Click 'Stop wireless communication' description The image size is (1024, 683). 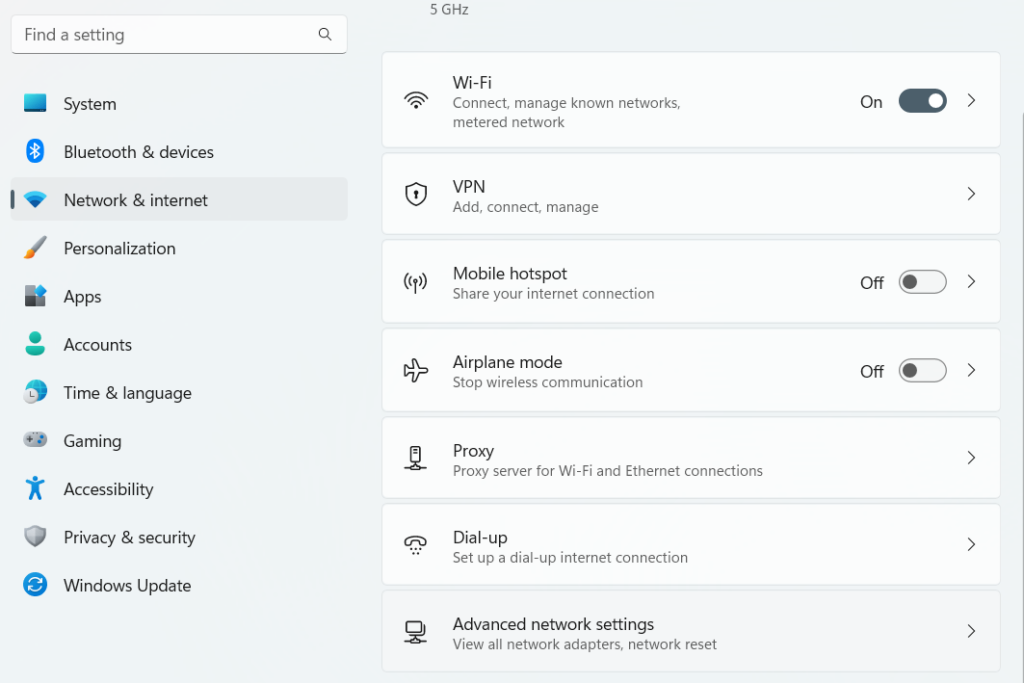click(x=547, y=382)
